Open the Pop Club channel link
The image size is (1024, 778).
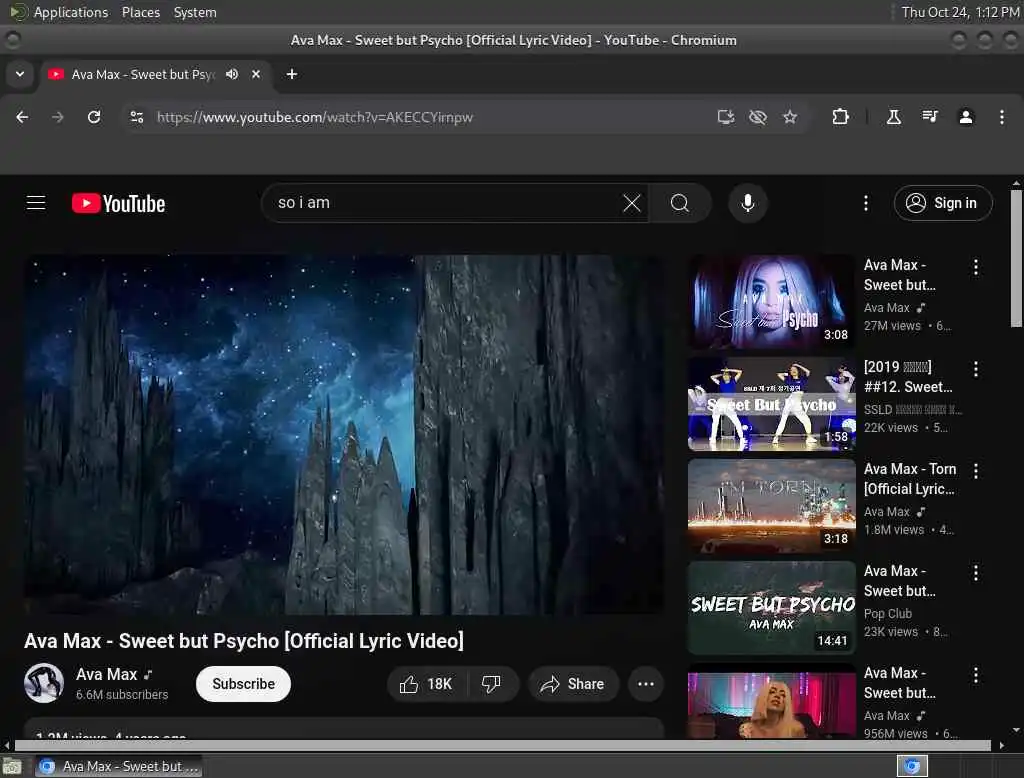(x=888, y=613)
